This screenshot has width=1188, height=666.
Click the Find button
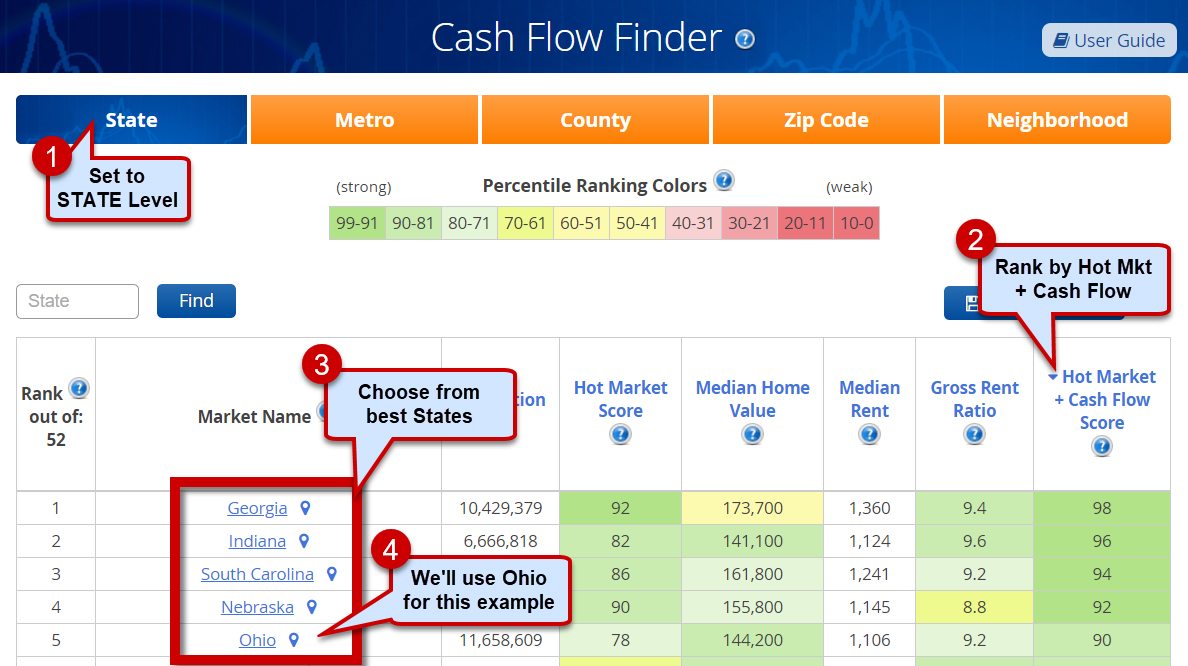(196, 301)
